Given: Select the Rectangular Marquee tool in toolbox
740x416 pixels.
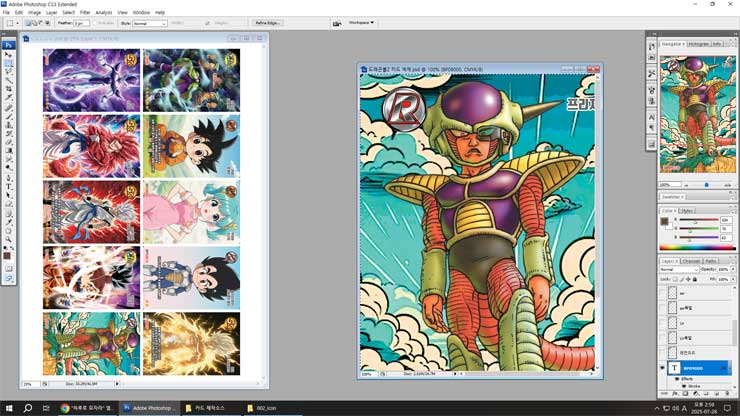Looking at the screenshot, I should tap(8, 63).
